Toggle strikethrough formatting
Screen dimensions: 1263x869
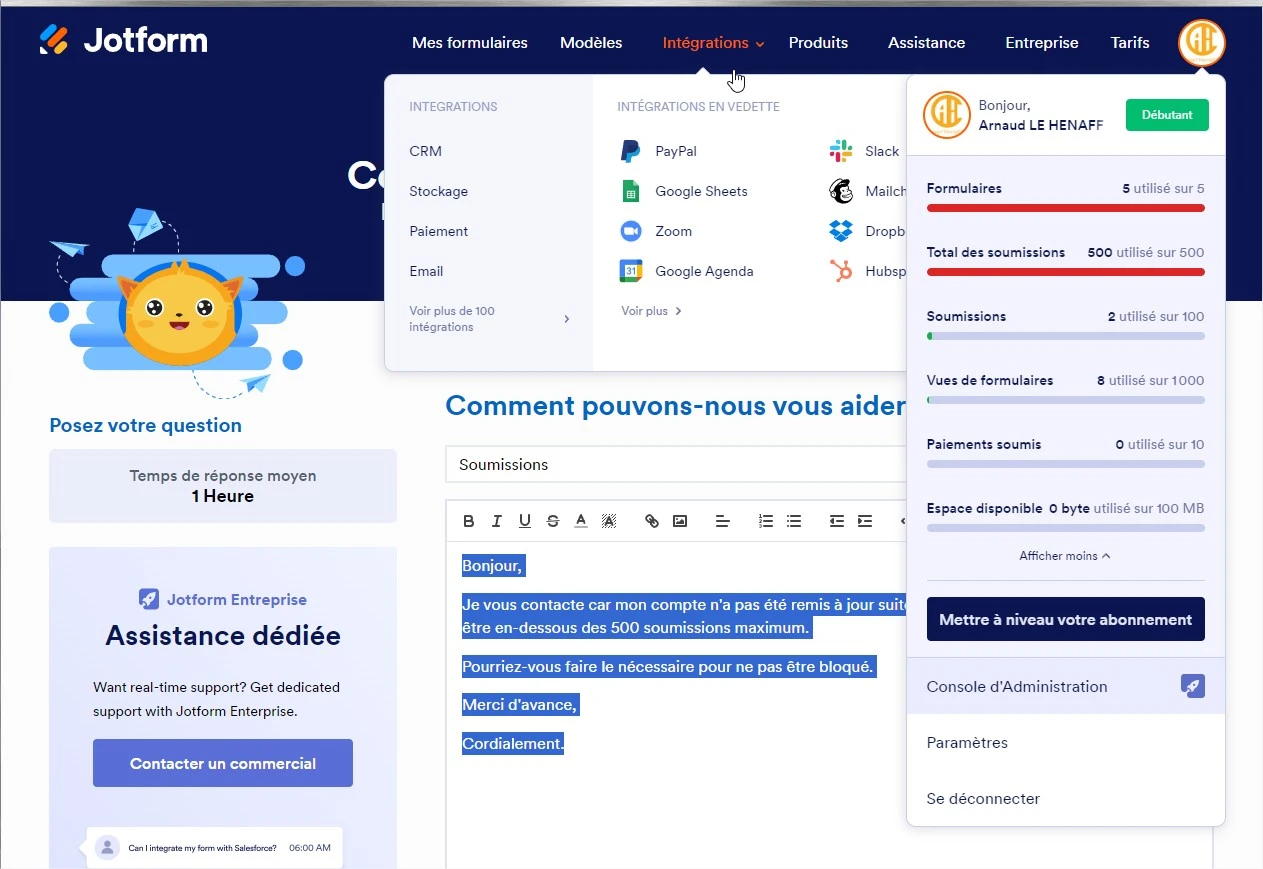click(x=552, y=520)
